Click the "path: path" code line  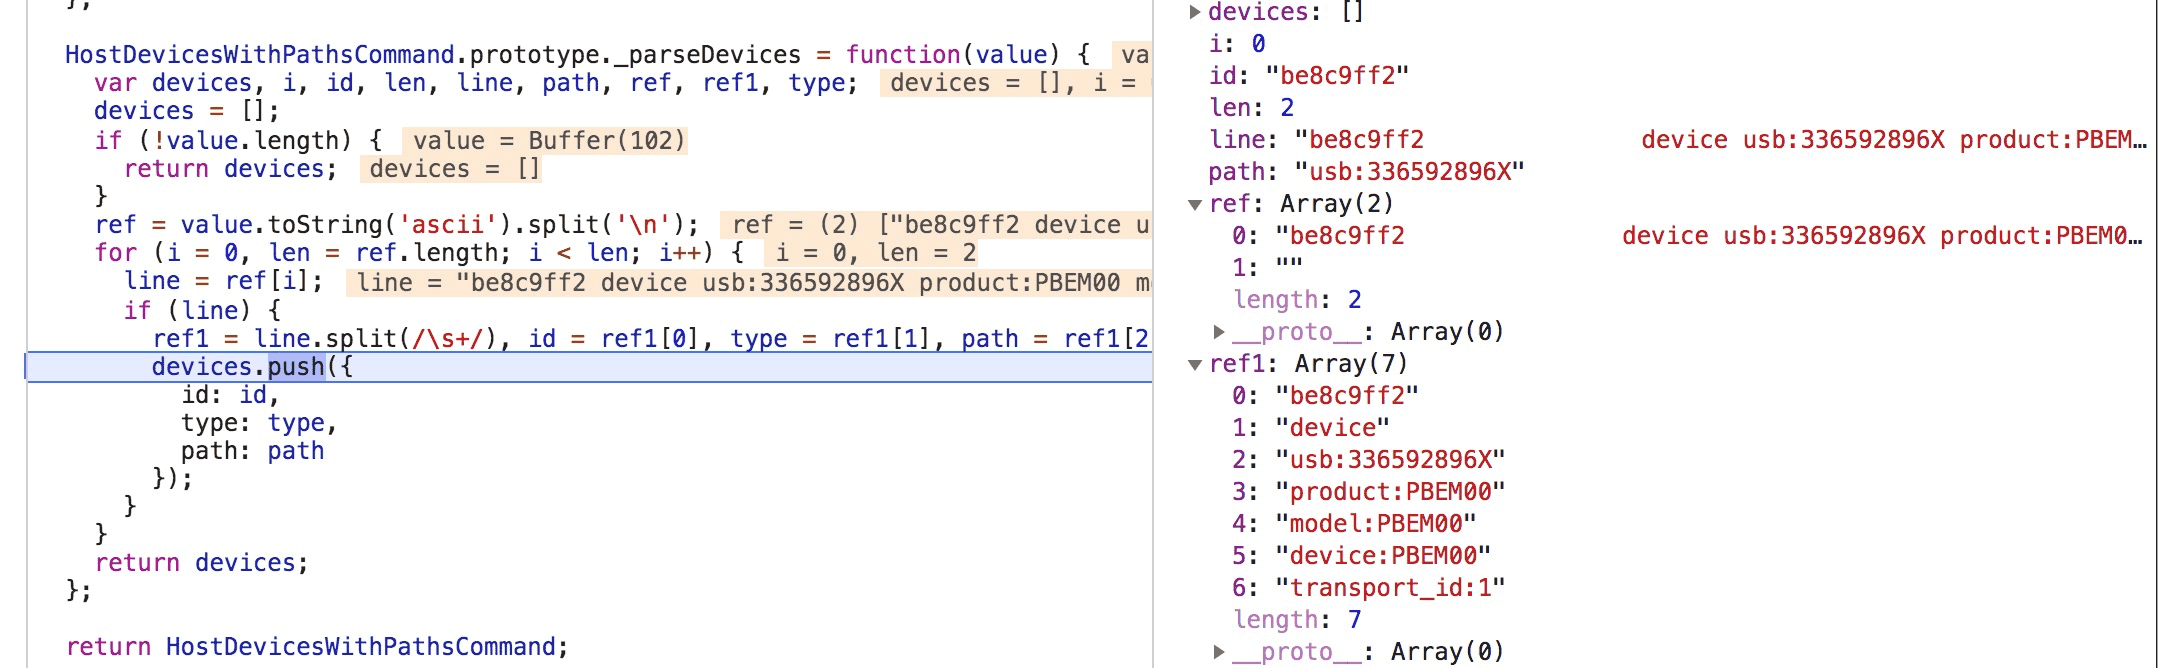pos(252,451)
